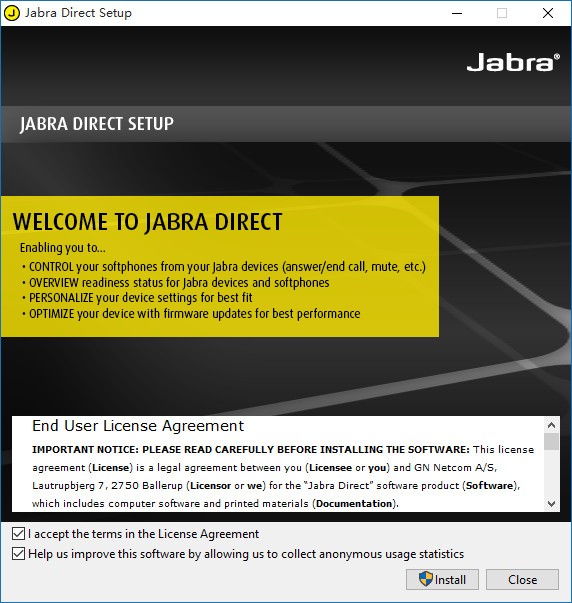Uncheck the accept License Agreement terms checkbox
The image size is (572, 603).
pyautogui.click(x=18, y=534)
